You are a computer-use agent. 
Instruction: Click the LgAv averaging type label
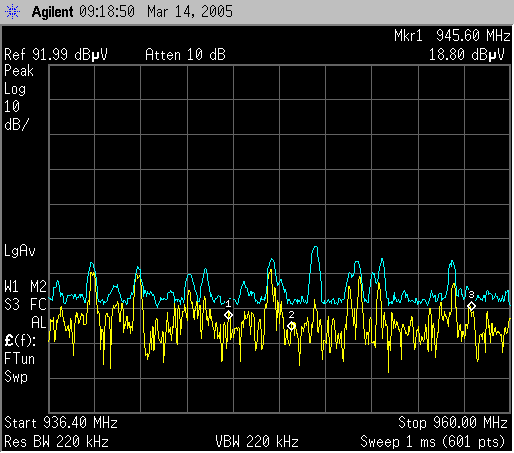coord(20,251)
